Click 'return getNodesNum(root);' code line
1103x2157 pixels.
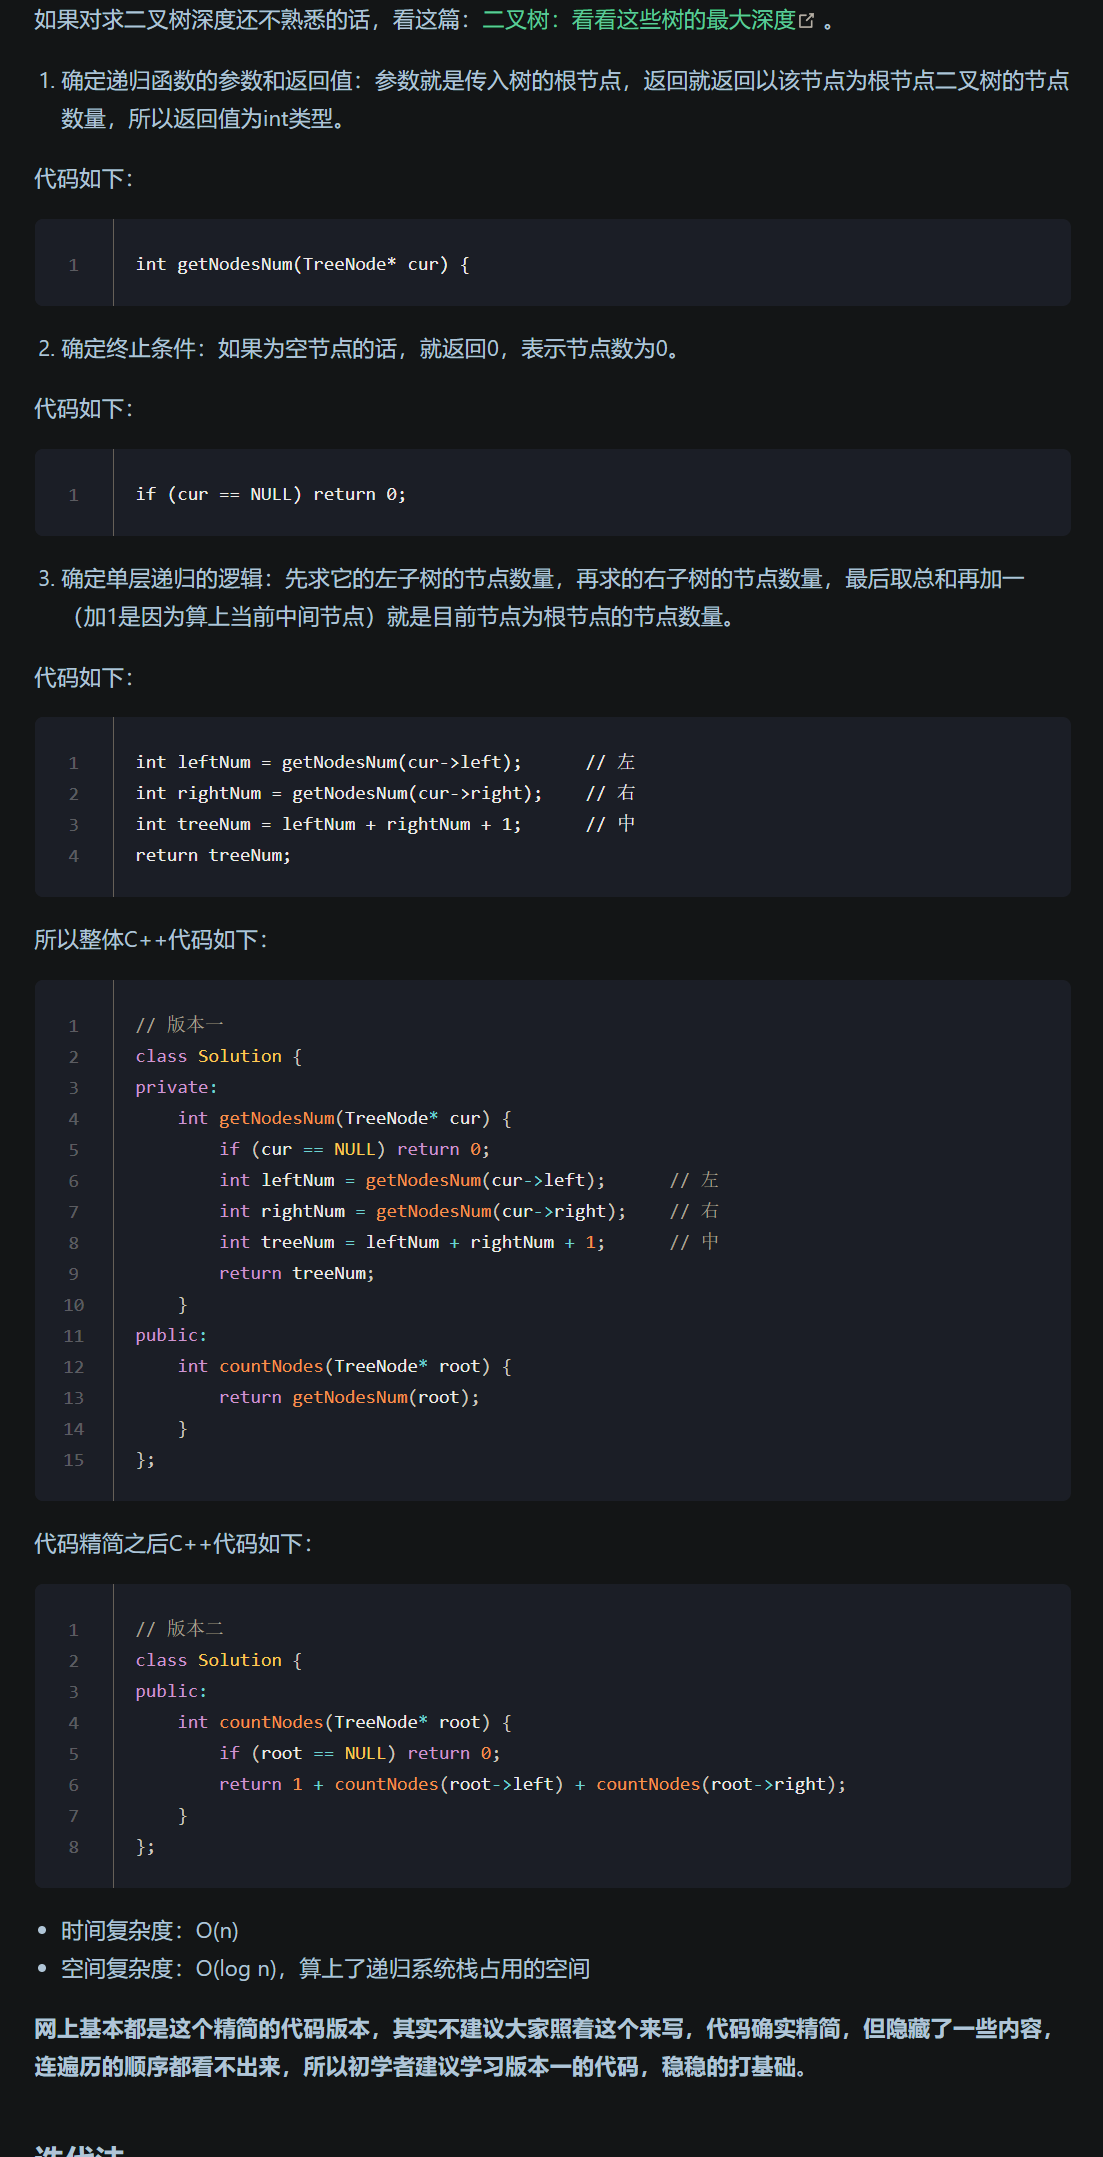tap(349, 1397)
